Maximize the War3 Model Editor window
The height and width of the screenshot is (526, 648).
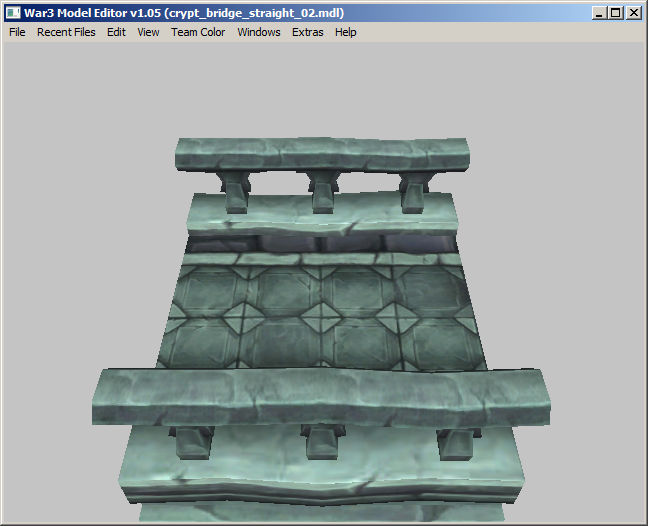615,13
